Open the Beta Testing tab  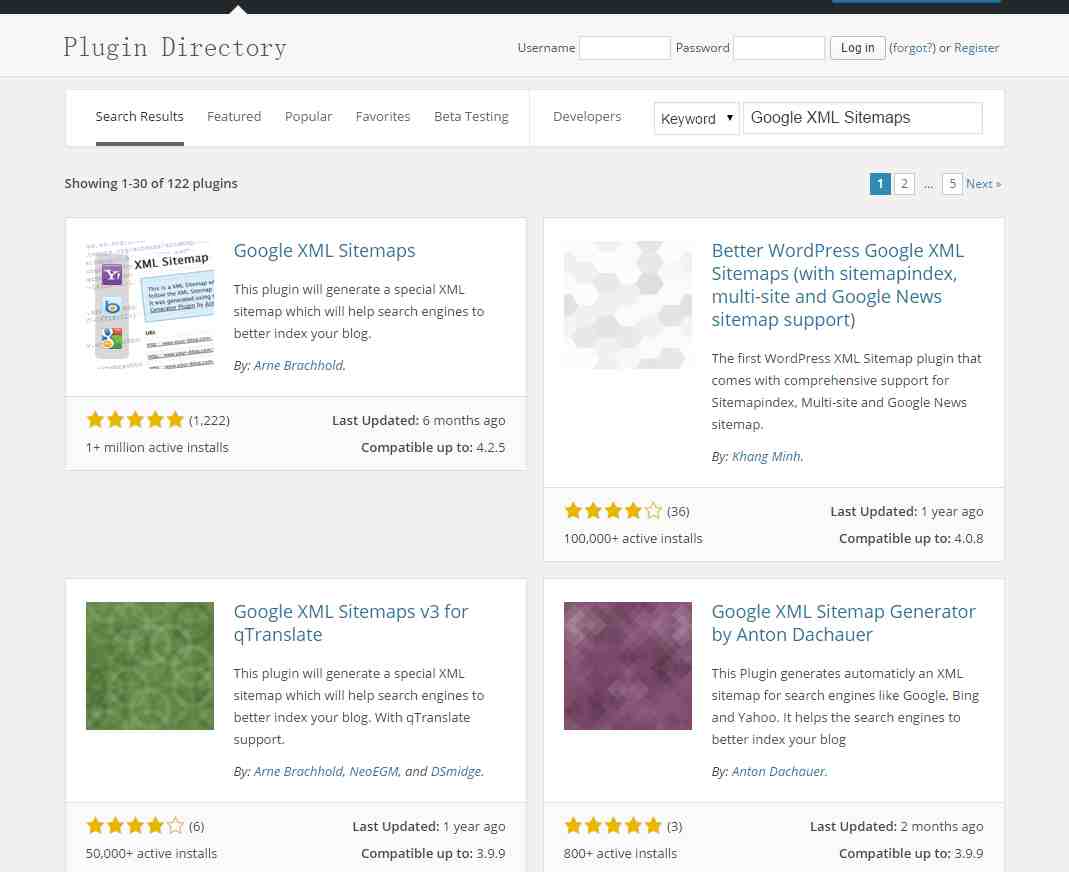click(471, 117)
